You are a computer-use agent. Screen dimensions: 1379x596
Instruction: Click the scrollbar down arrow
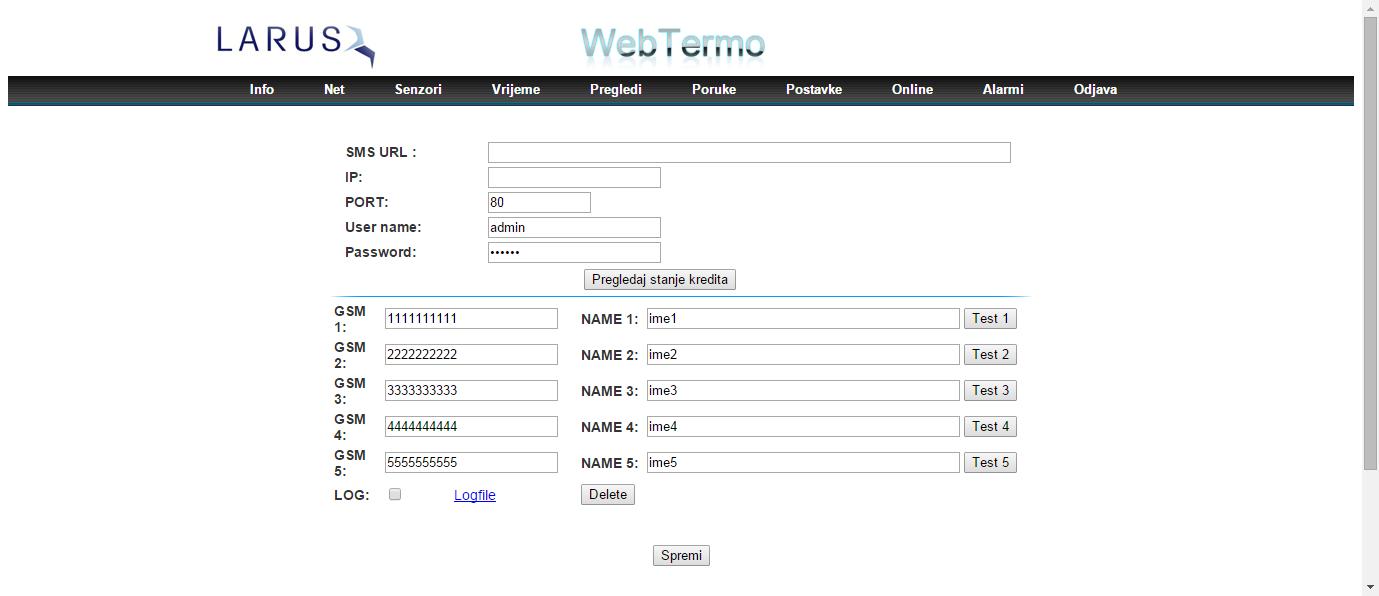1370,587
